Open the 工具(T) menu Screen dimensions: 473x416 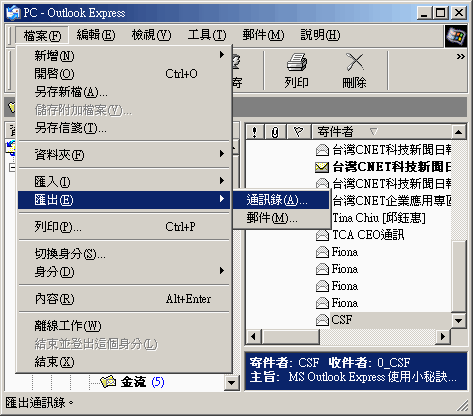(x=207, y=35)
